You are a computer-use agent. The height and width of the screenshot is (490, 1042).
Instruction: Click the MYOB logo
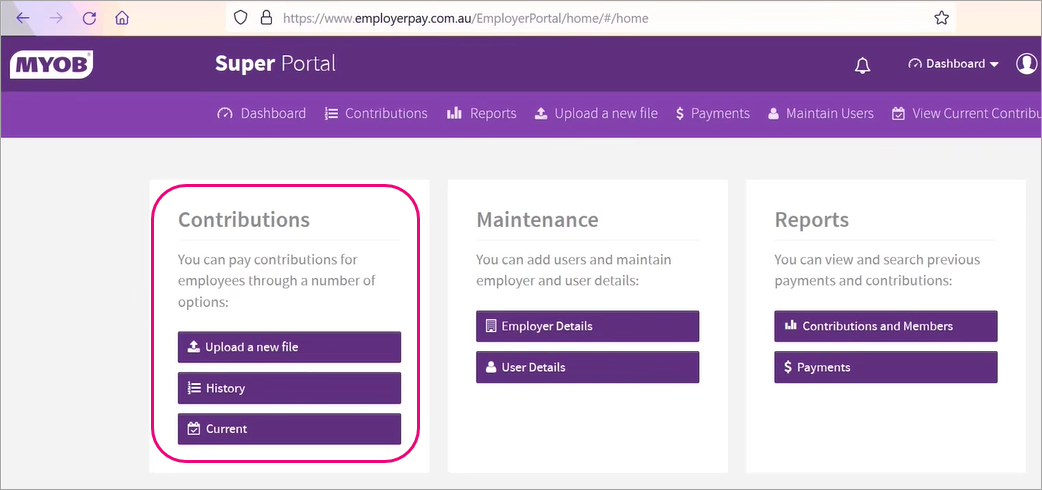pos(52,65)
